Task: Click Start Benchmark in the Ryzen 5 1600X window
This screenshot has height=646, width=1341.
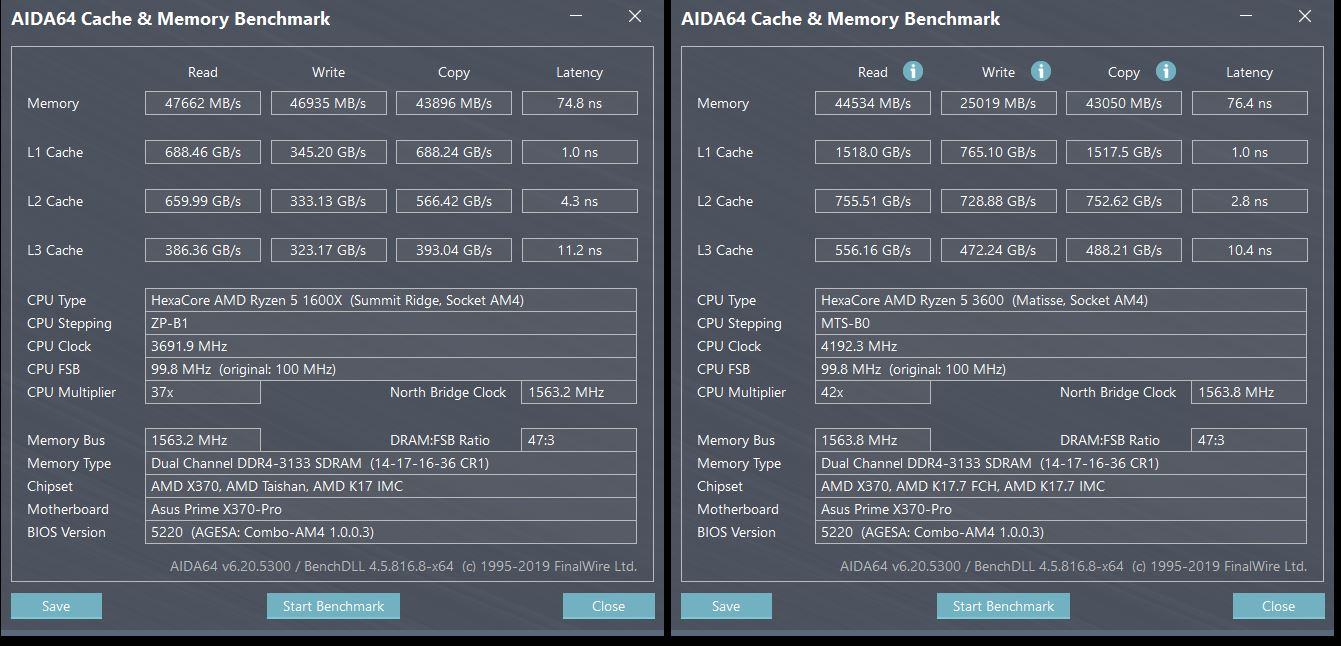Action: (333, 606)
